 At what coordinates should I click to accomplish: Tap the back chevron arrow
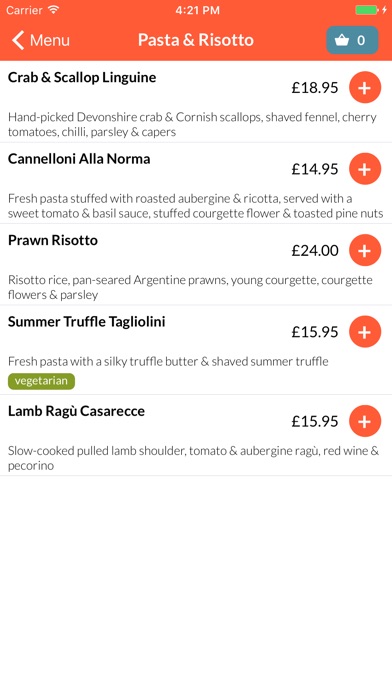18,40
